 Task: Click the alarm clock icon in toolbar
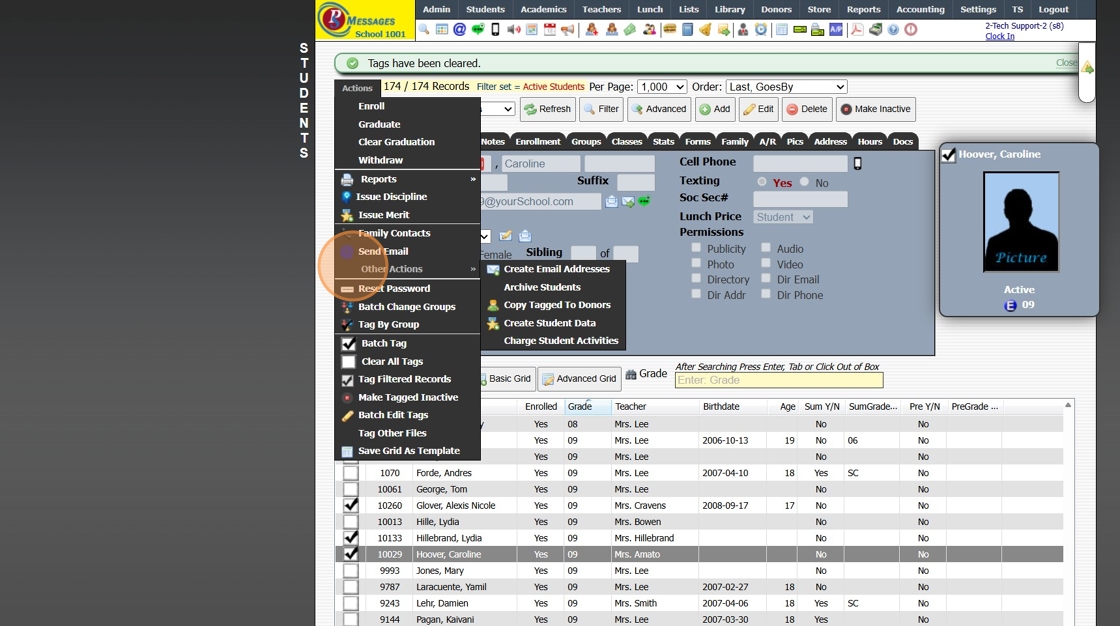[x=761, y=30]
